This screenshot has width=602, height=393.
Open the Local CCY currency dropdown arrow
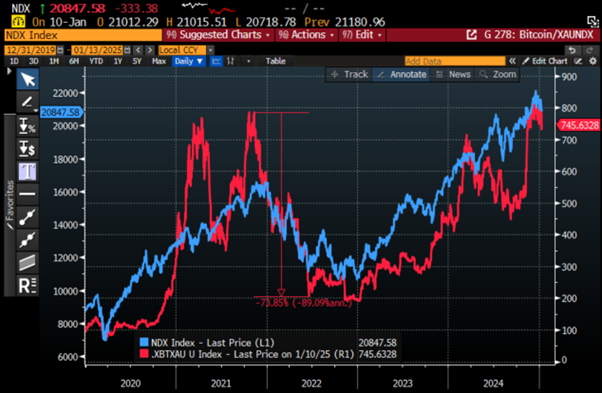(210, 50)
